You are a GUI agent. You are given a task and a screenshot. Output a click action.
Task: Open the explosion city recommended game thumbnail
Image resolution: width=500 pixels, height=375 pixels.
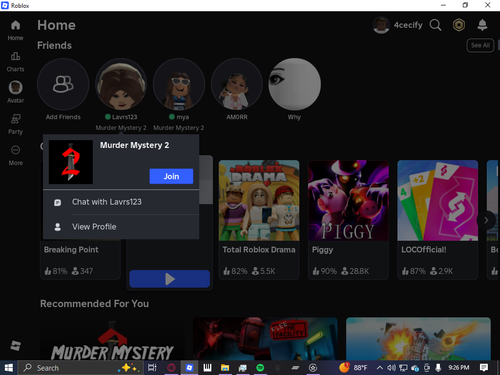coord(418,339)
